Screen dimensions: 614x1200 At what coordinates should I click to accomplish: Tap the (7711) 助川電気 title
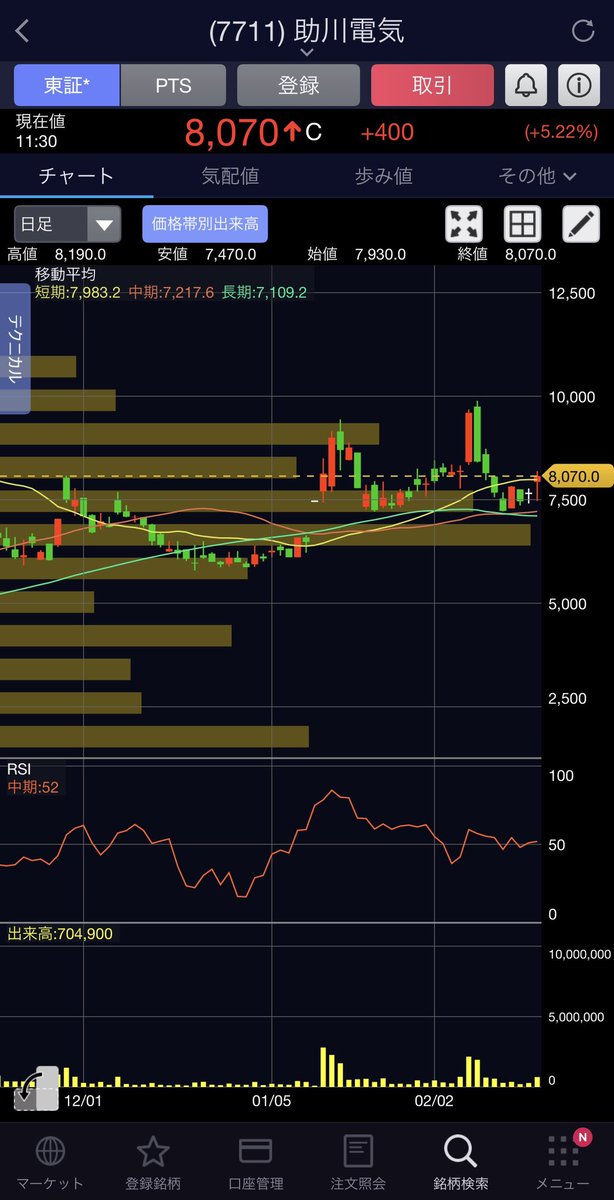pos(307,30)
